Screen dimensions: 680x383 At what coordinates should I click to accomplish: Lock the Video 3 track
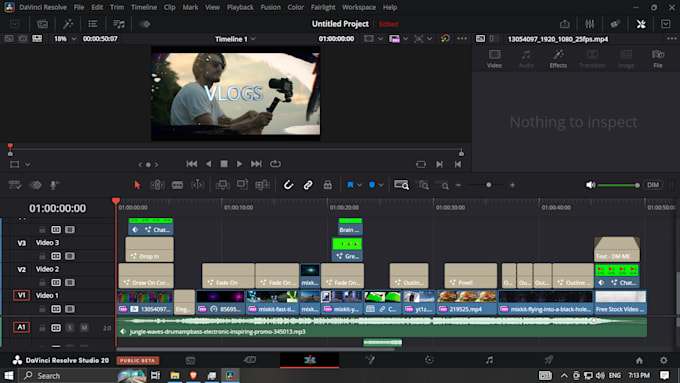(x=42, y=256)
